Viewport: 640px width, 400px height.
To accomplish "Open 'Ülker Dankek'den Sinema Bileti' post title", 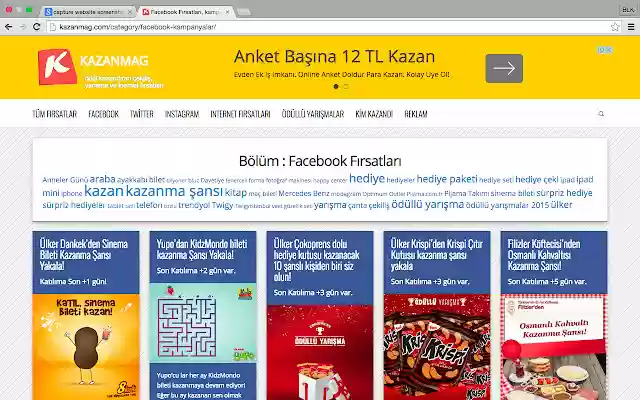I will pyautogui.click(x=84, y=255).
